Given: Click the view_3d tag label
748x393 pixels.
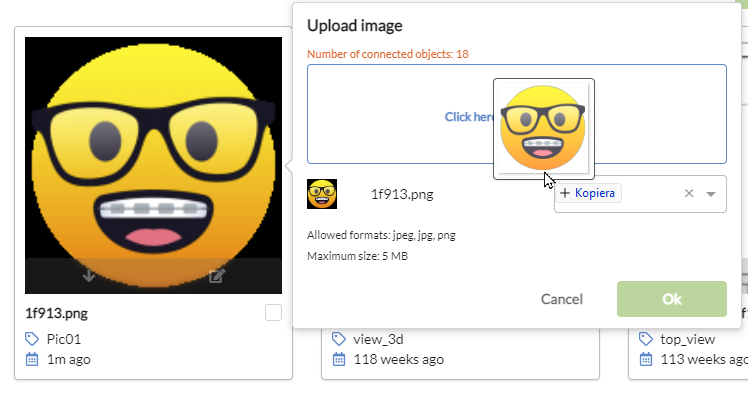Looking at the screenshot, I should (378, 339).
